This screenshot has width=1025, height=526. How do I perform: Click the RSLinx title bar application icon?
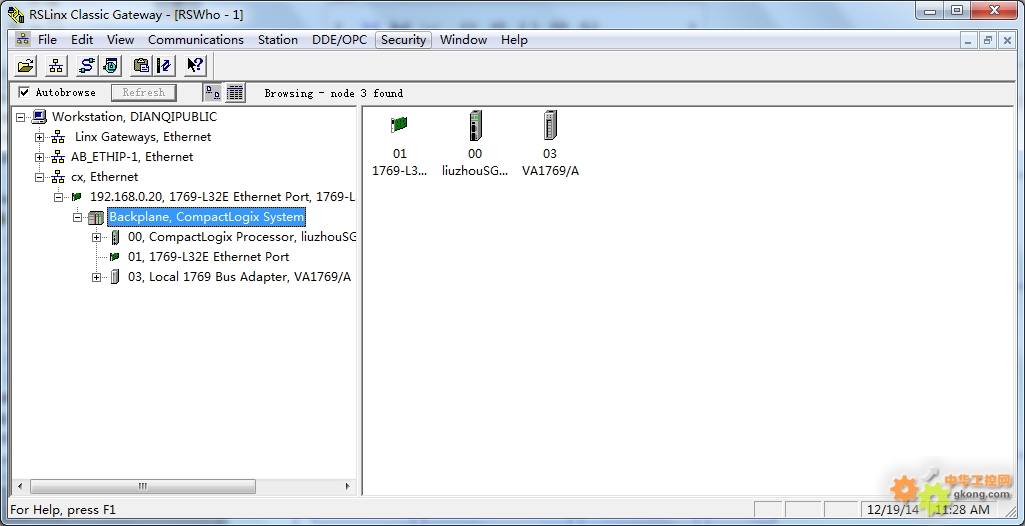[16, 14]
